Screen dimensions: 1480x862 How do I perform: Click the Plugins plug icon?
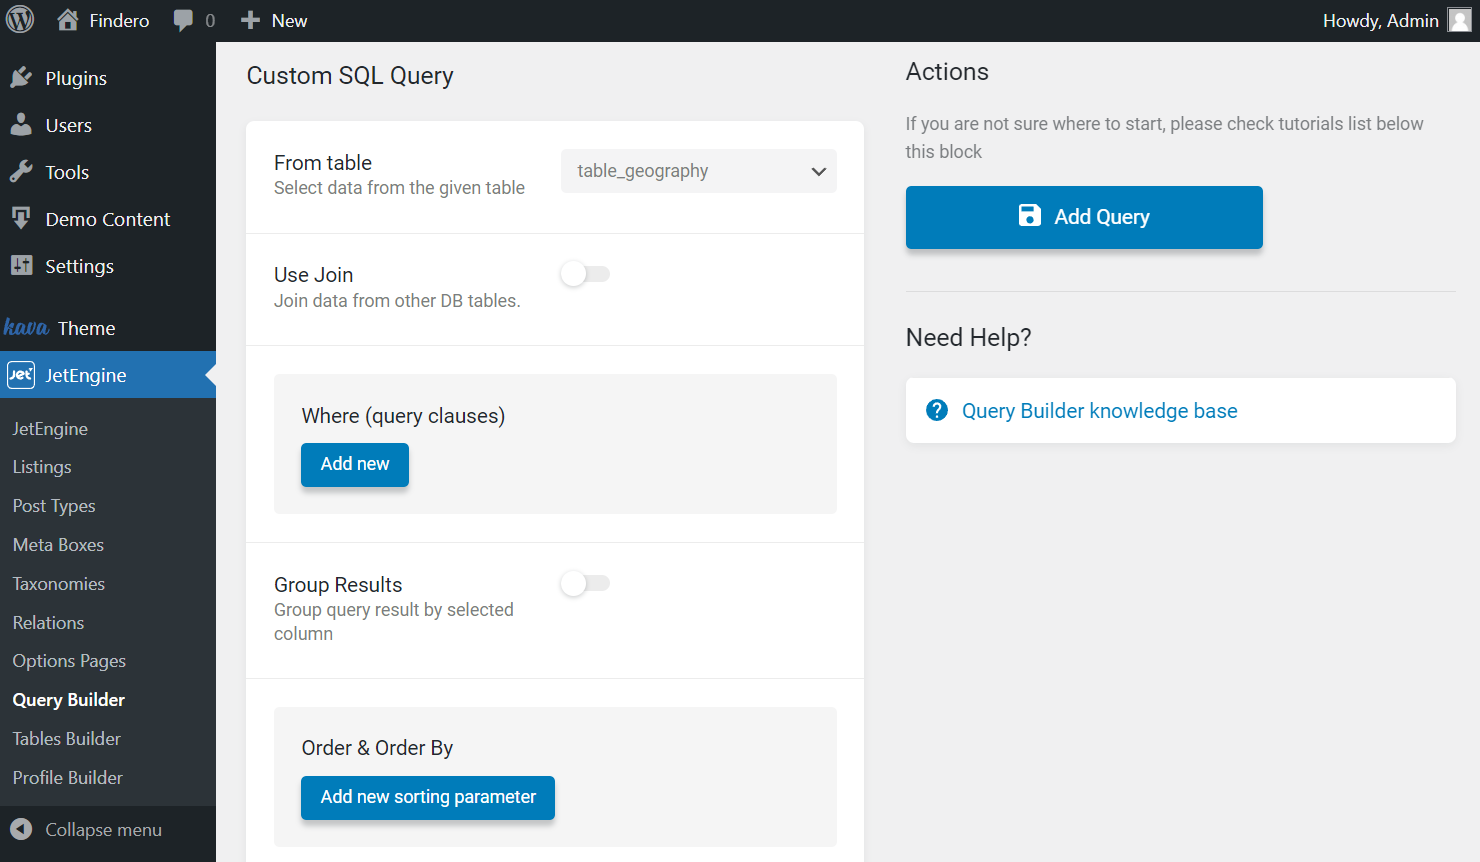pos(21,78)
